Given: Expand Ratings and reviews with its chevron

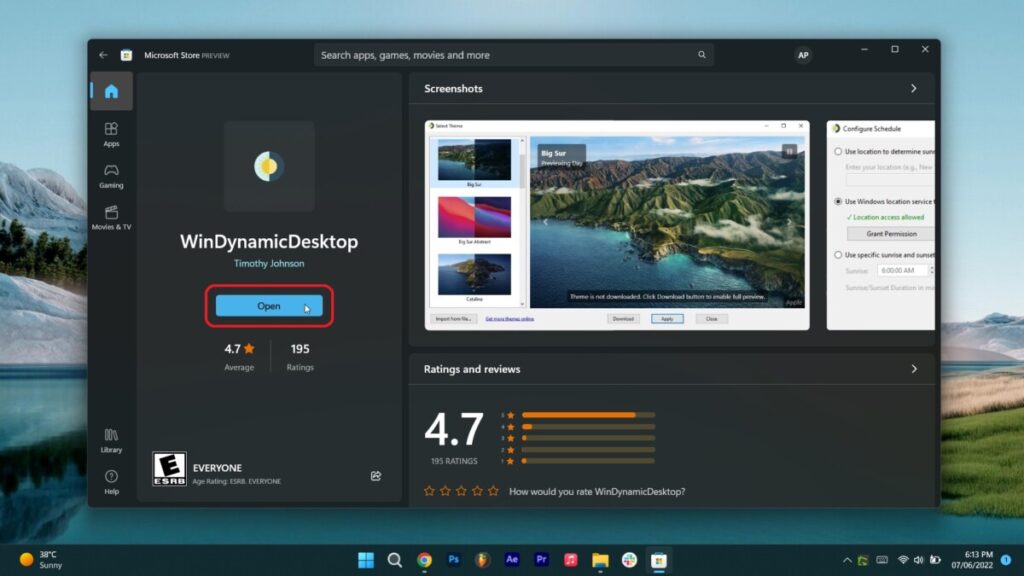Looking at the screenshot, I should (x=914, y=369).
